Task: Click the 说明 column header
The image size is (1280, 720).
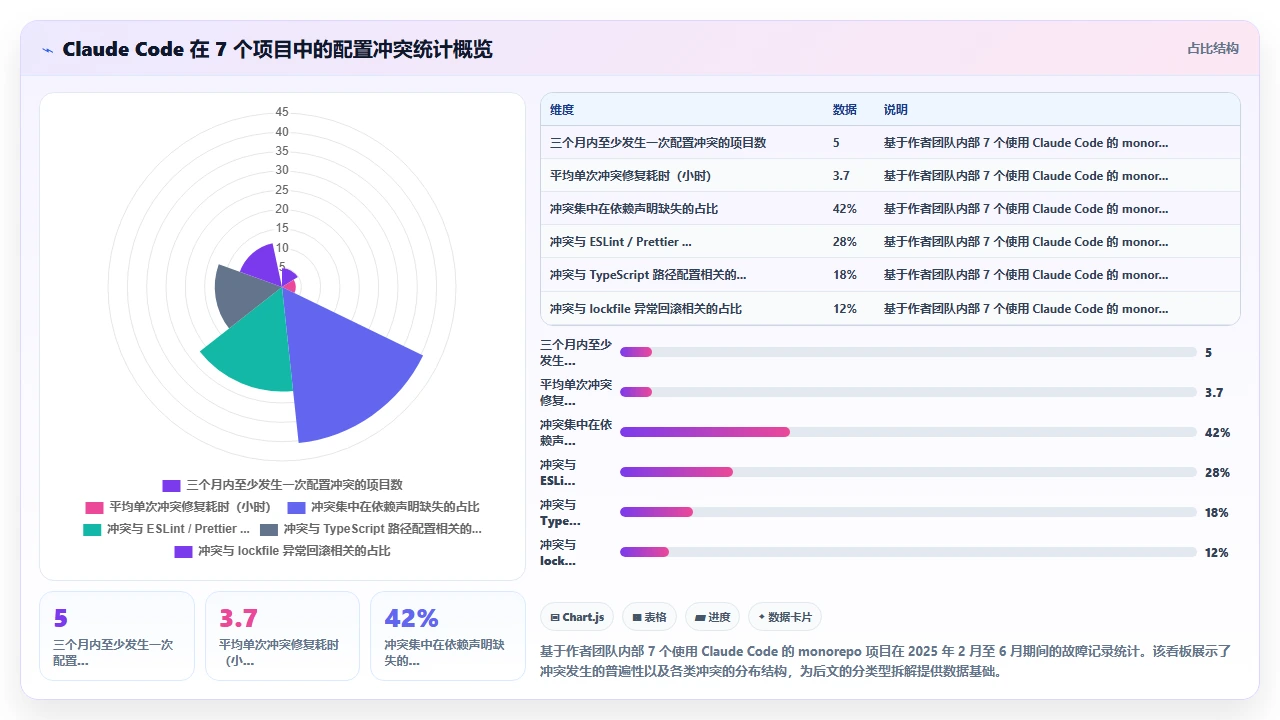Action: tap(896, 110)
